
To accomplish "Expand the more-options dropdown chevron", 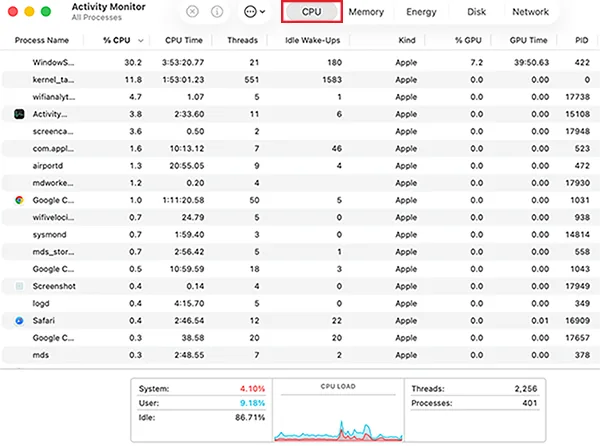I will [262, 12].
